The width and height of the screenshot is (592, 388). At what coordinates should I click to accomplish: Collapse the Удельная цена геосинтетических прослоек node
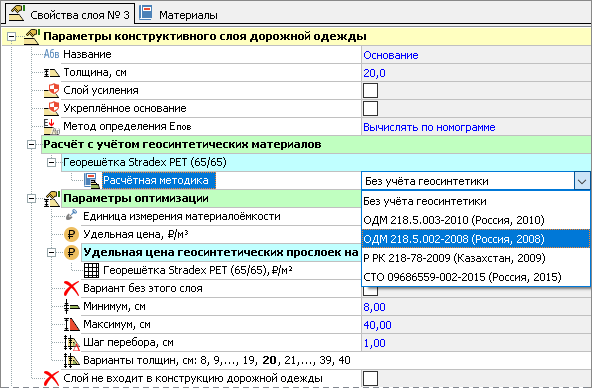coord(51,253)
